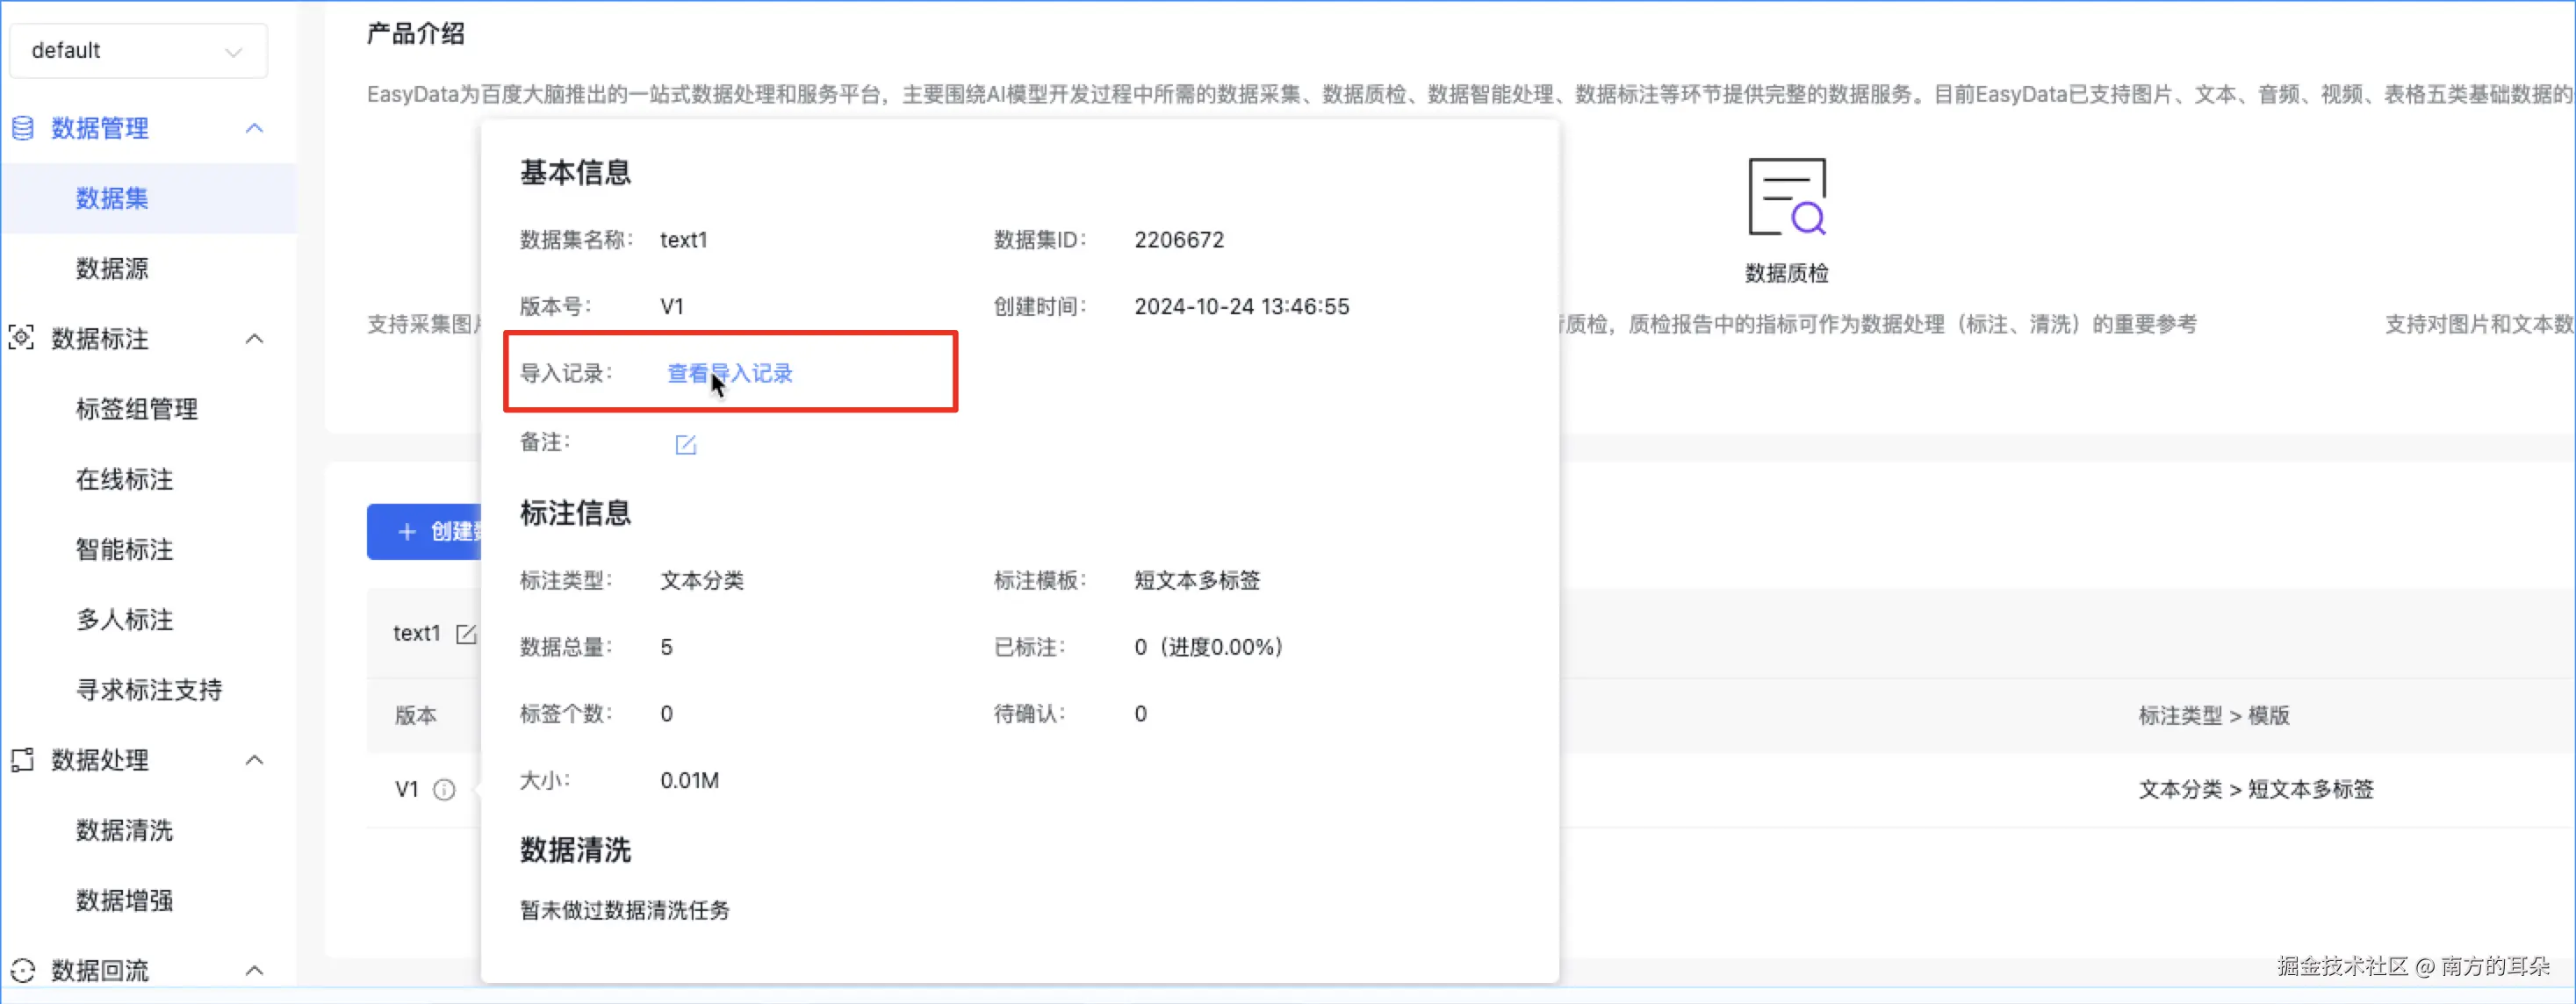Viewport: 2576px width, 1004px height.
Task: Collapse the 数据管理 section chevron
Action: coord(254,128)
